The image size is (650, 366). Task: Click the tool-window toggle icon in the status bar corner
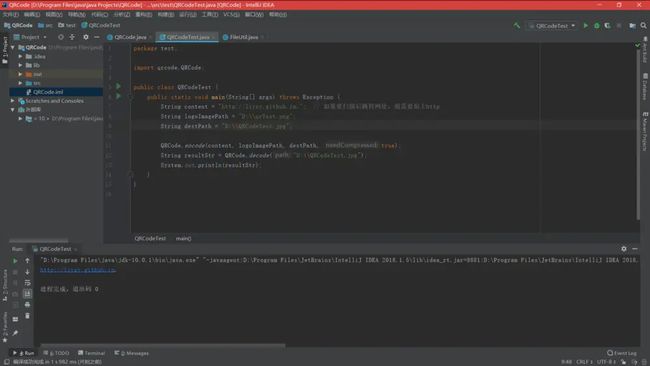(x=7, y=362)
